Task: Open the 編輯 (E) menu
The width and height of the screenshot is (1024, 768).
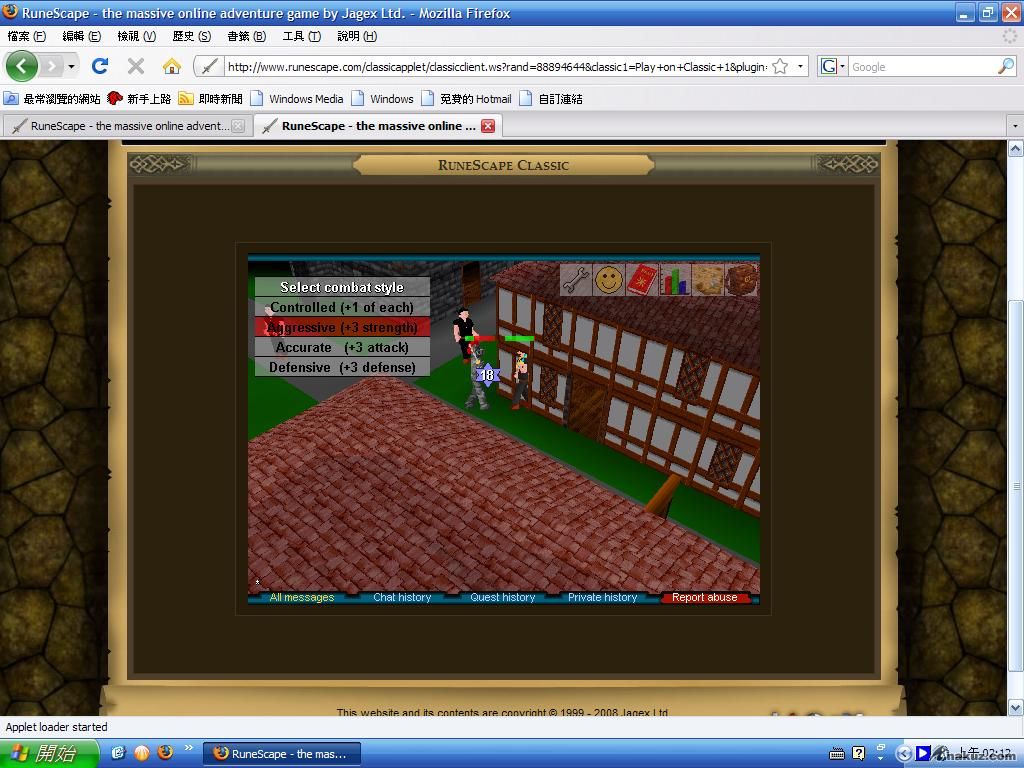Action: [x=82, y=36]
